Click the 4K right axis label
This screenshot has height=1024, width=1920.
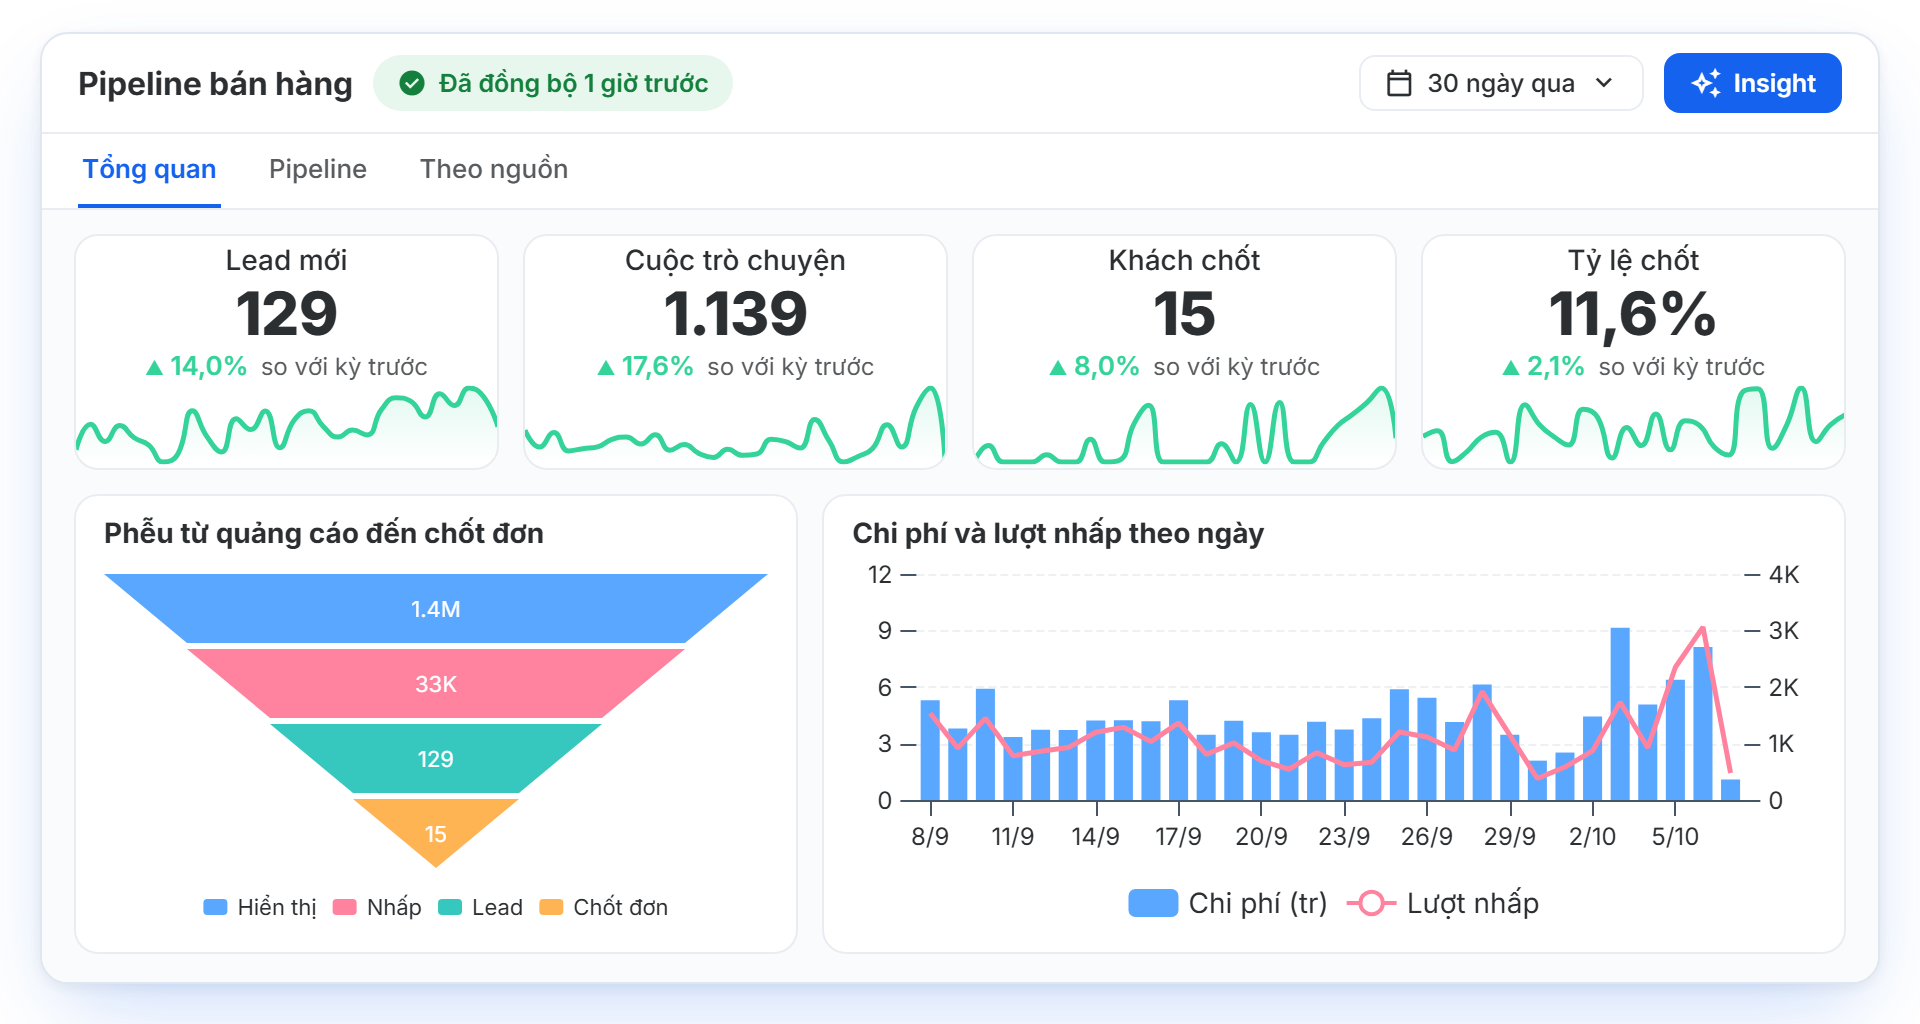(x=1784, y=575)
